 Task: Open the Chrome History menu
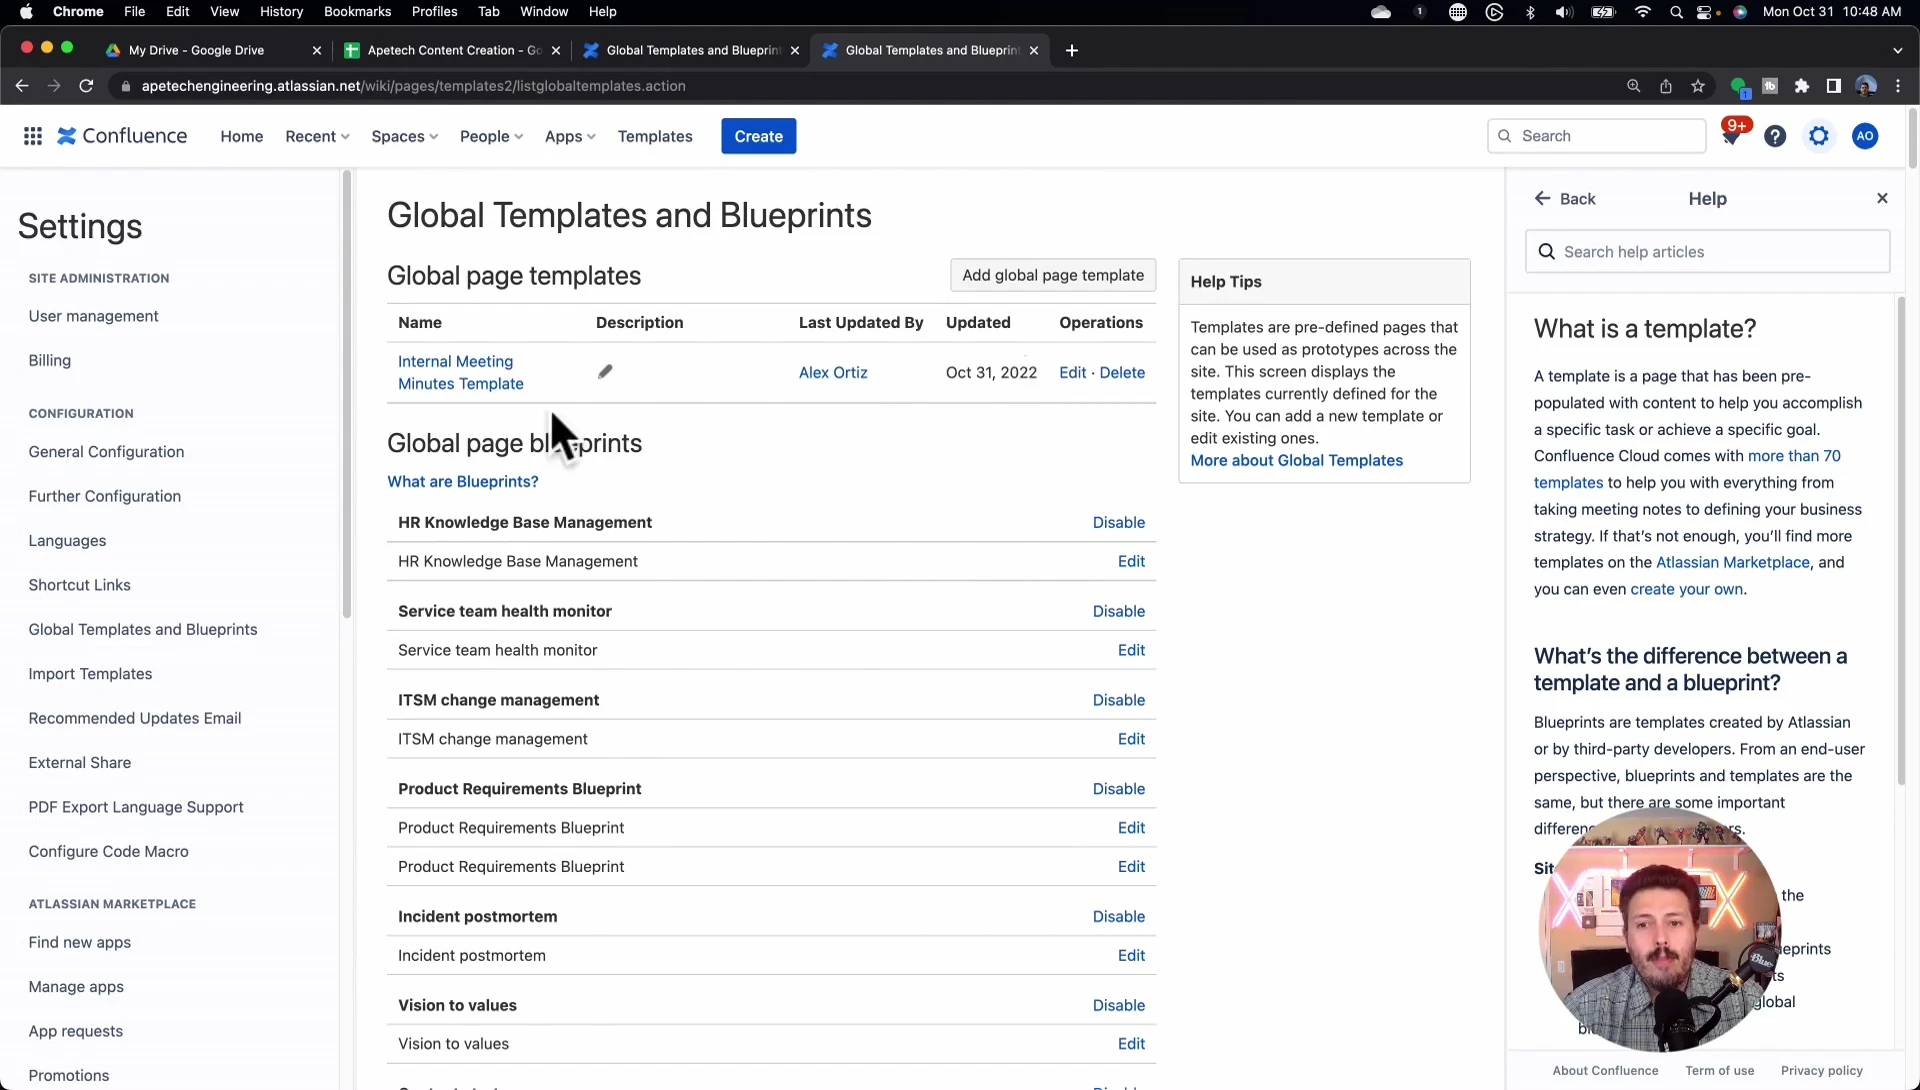tap(281, 12)
